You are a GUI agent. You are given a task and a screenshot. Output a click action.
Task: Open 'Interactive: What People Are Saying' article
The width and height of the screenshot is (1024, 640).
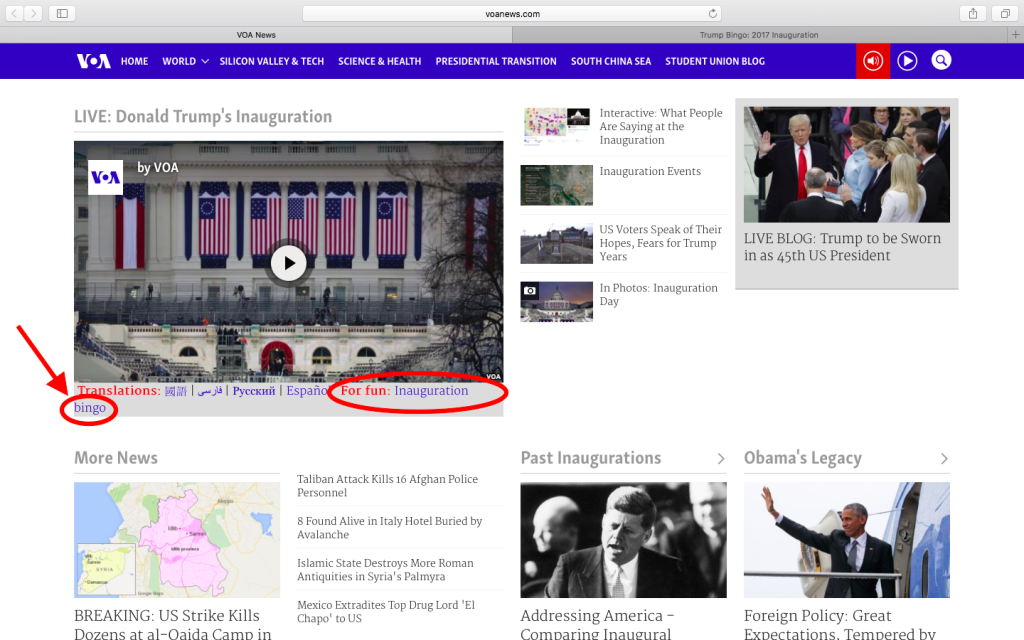(661, 127)
